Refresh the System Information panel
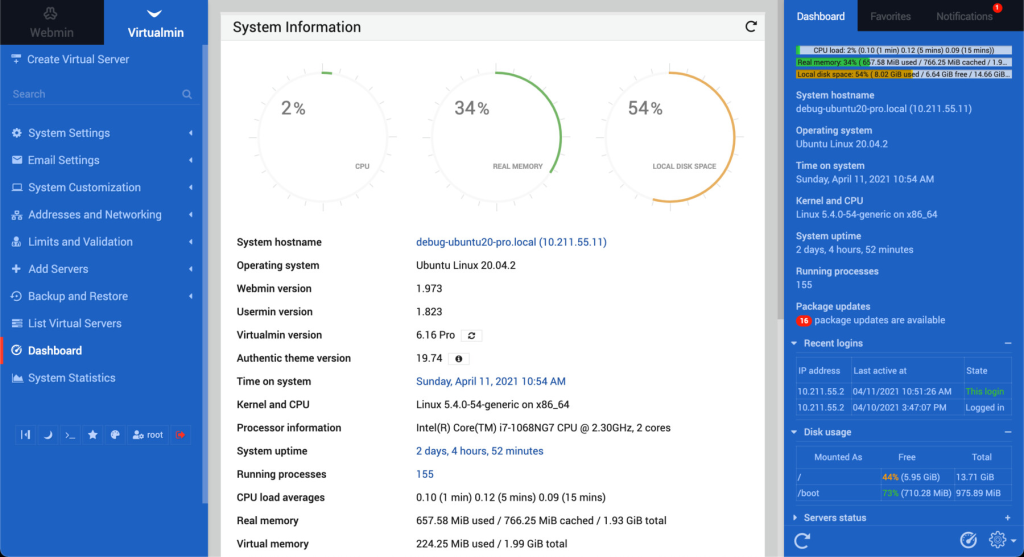The image size is (1024, 557). pyautogui.click(x=751, y=27)
